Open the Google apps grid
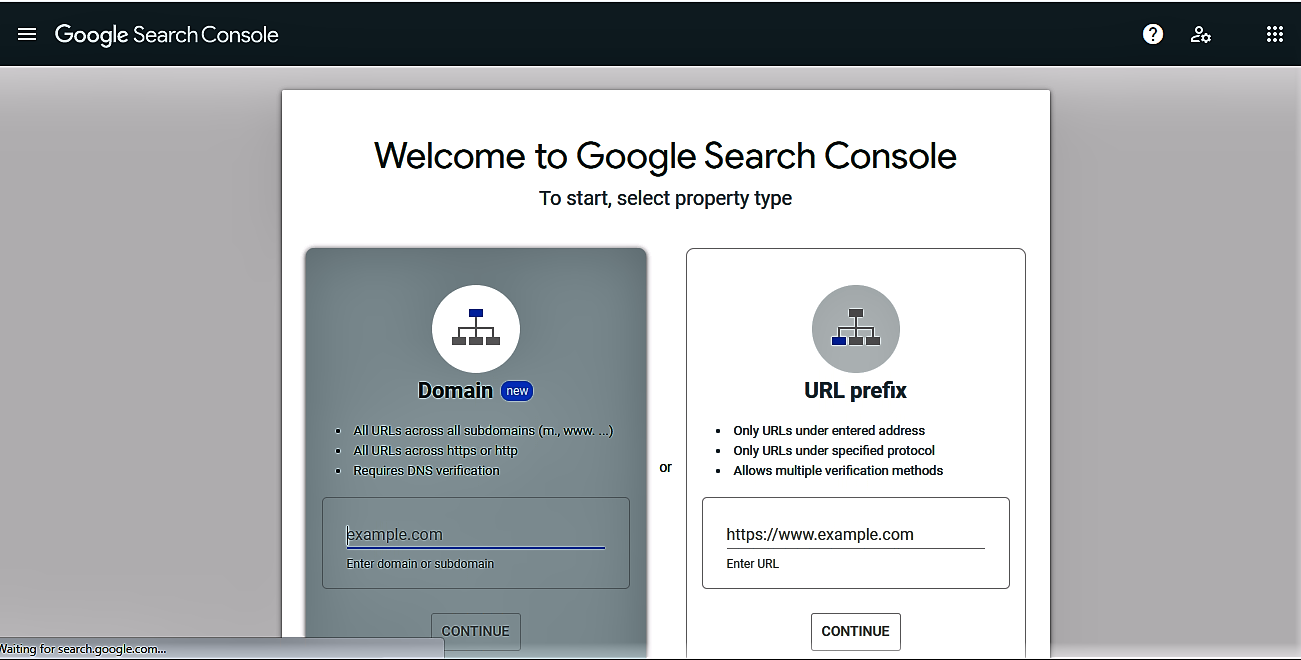 [x=1274, y=34]
